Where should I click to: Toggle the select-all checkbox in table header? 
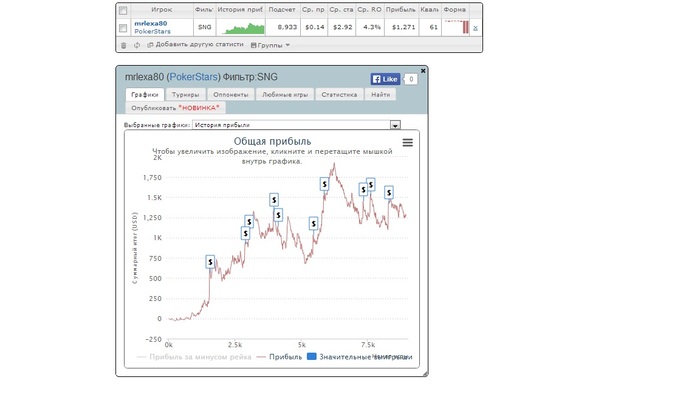point(123,10)
